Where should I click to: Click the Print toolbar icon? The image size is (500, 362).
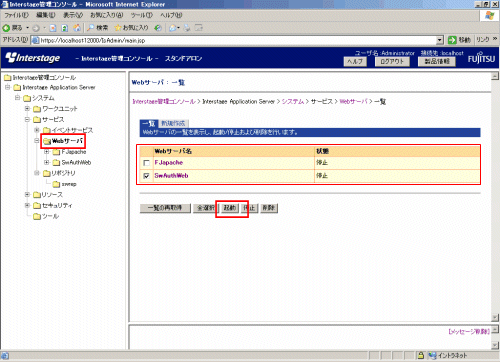click(187, 28)
